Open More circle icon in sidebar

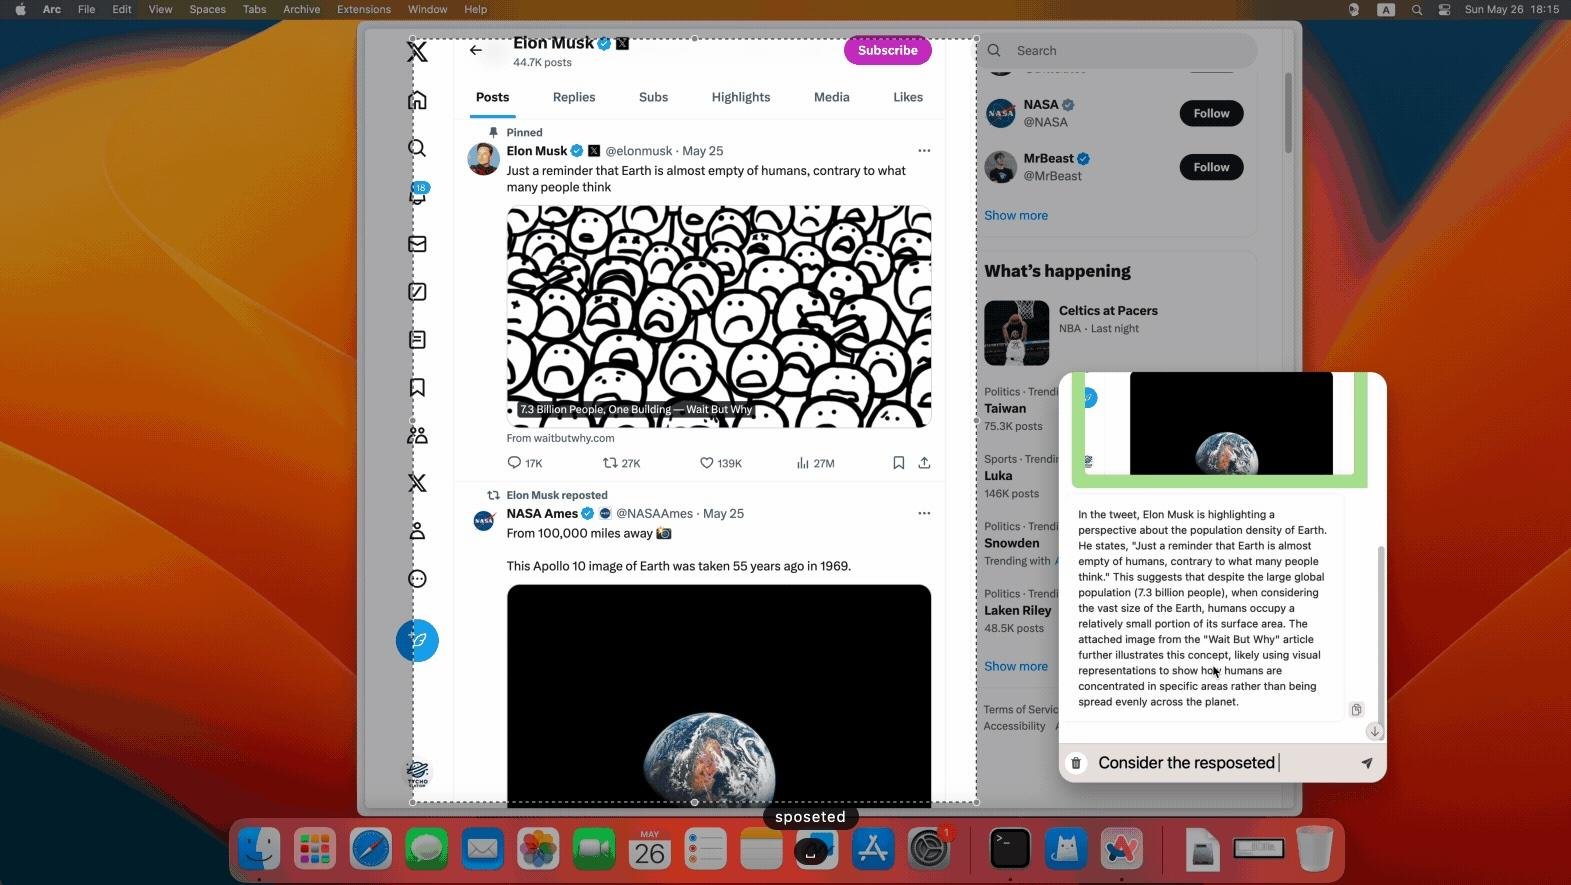point(418,579)
